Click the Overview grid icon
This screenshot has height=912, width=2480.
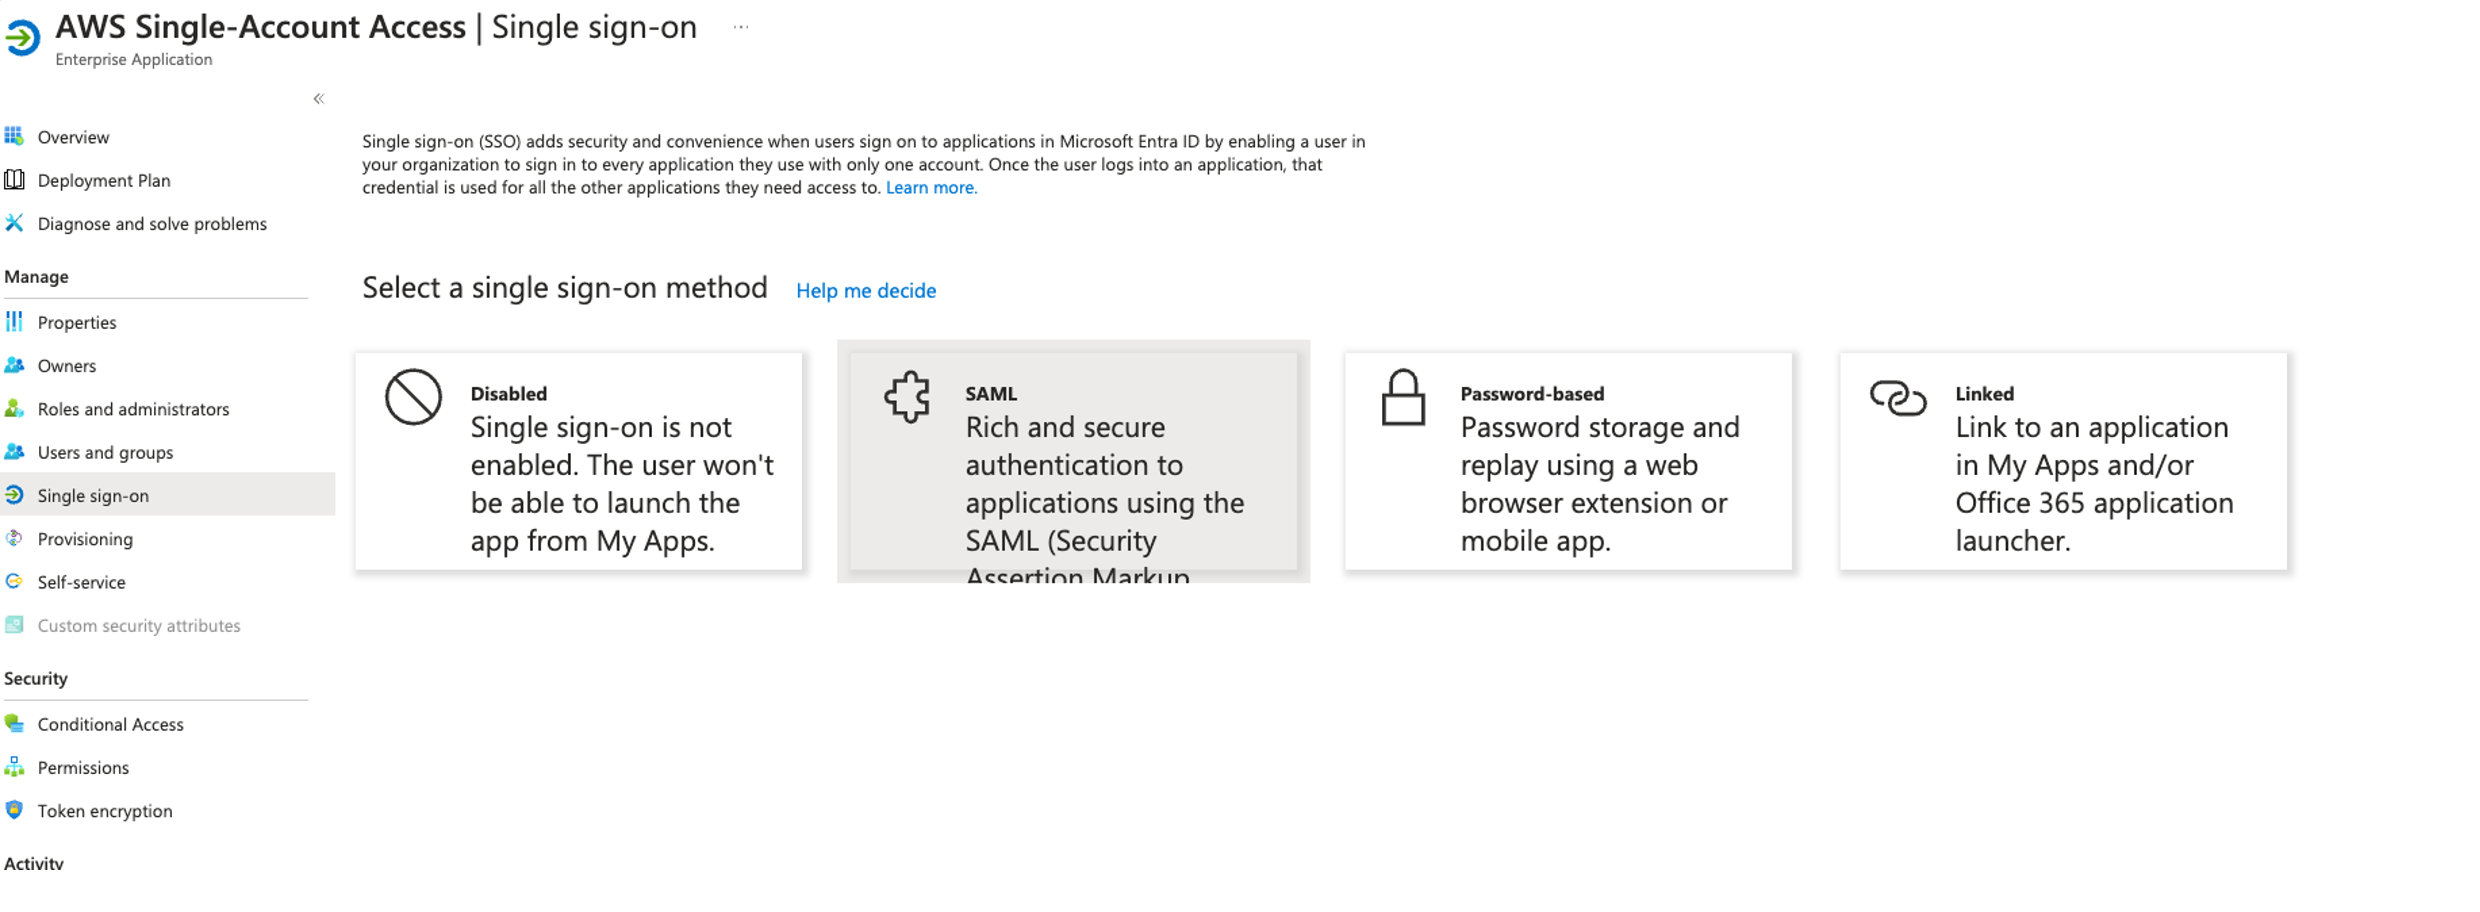(x=14, y=136)
